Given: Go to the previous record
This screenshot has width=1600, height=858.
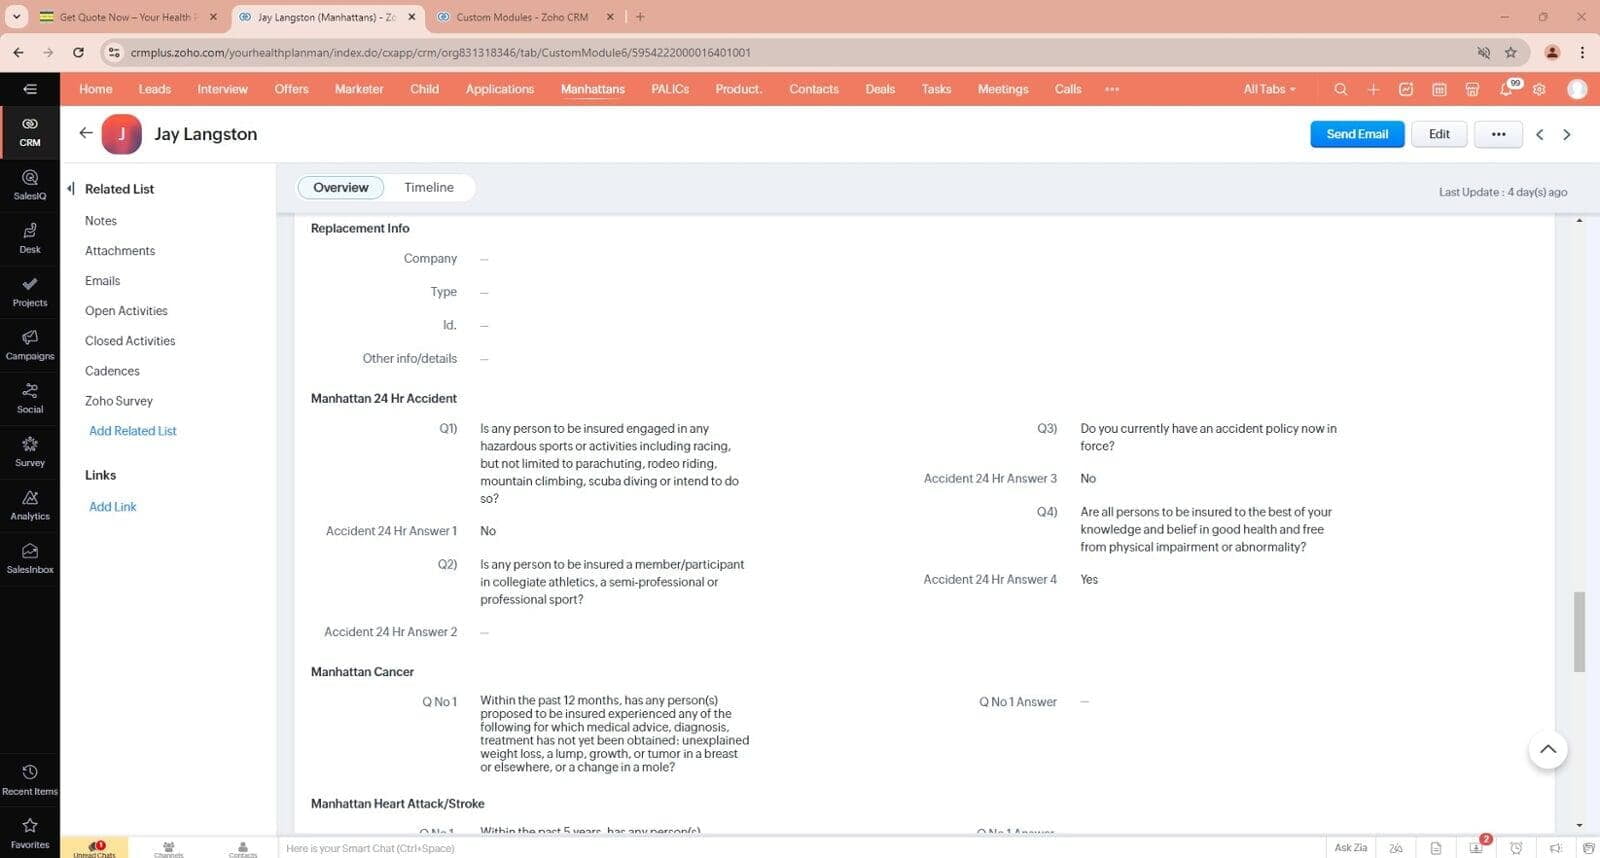Looking at the screenshot, I should coord(1540,134).
